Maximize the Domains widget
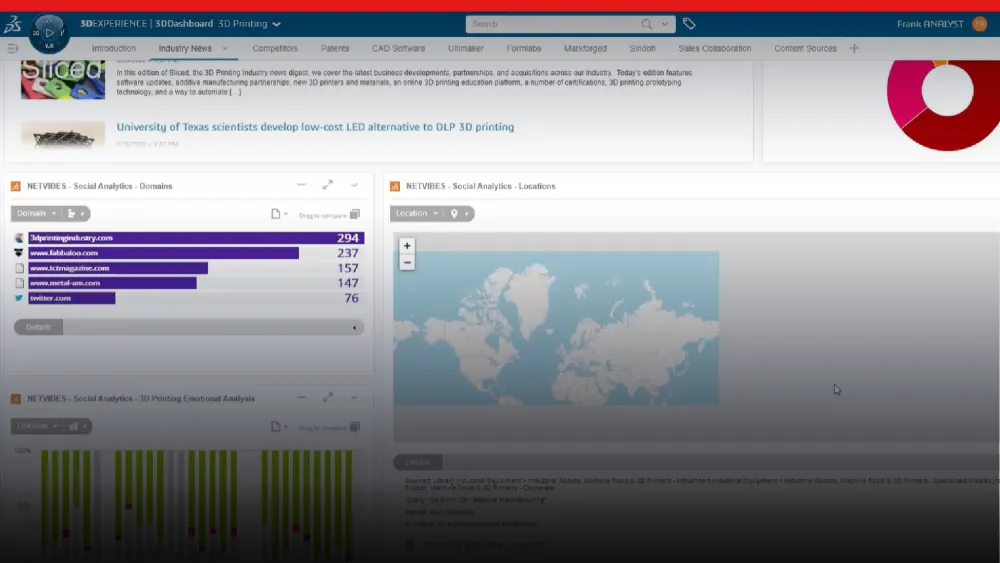The width and height of the screenshot is (1000, 563). 328,185
